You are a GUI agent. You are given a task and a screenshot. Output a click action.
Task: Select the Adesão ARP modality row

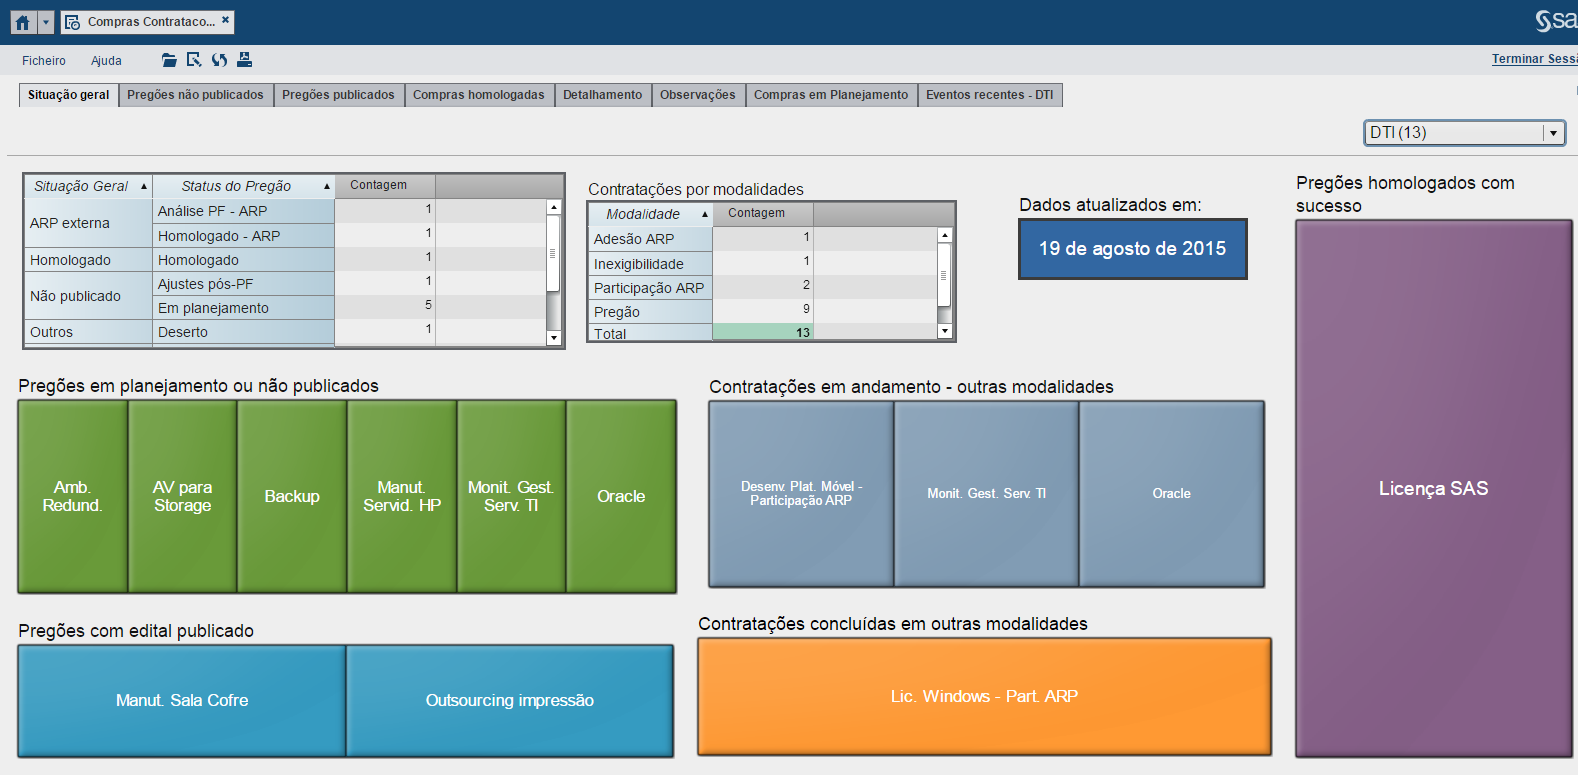(x=650, y=239)
